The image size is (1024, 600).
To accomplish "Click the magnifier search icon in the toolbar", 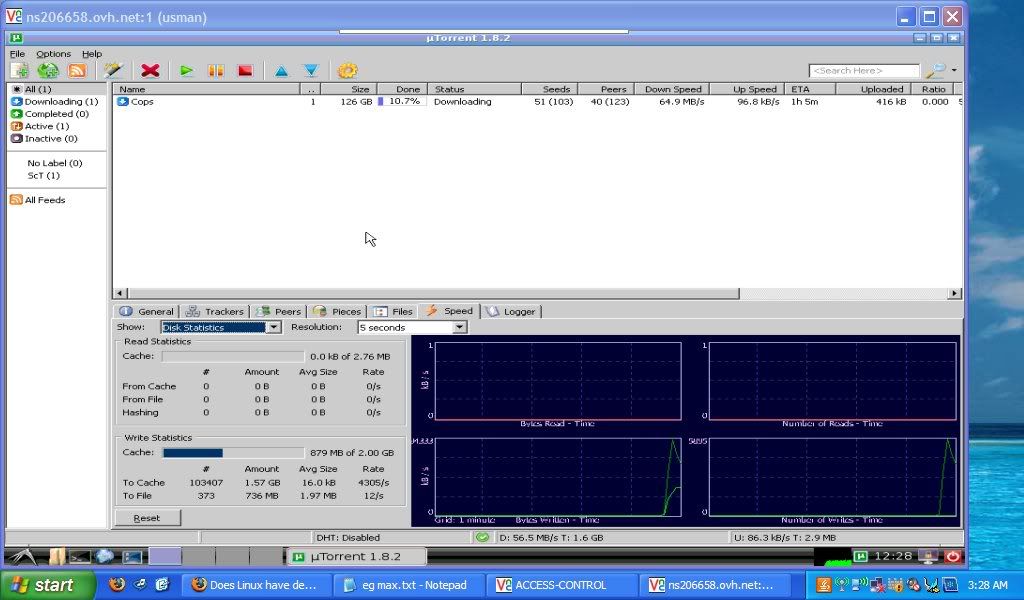I will tap(936, 71).
